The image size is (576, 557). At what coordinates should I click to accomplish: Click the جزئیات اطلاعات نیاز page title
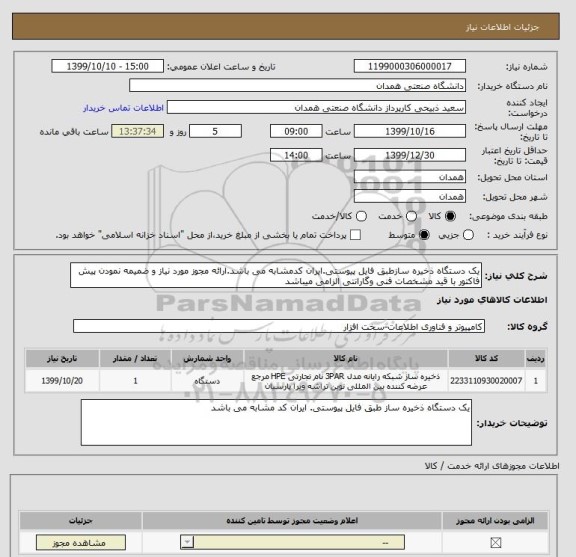coord(502,28)
